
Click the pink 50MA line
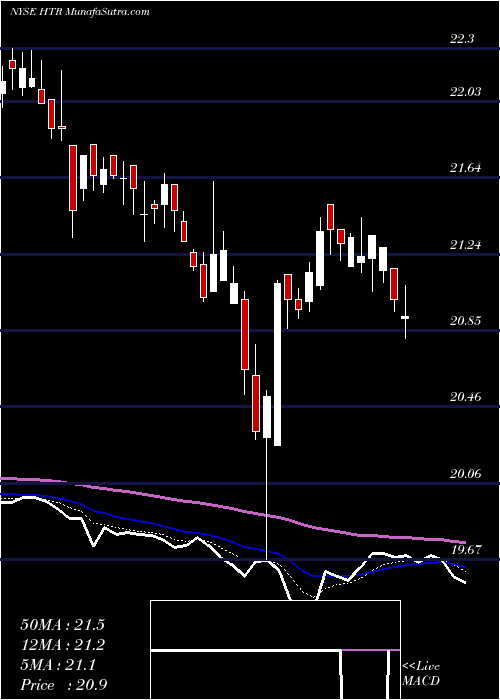(x=232, y=508)
